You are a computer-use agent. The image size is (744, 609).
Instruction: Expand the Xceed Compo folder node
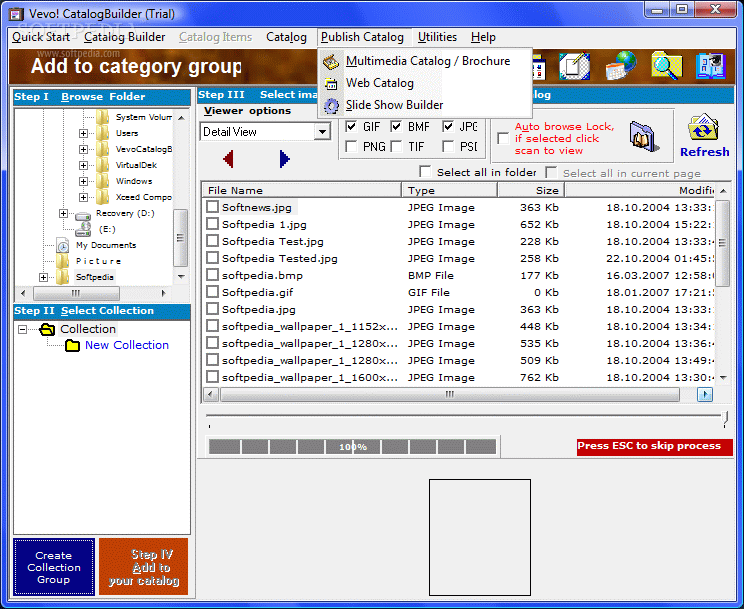click(x=83, y=197)
